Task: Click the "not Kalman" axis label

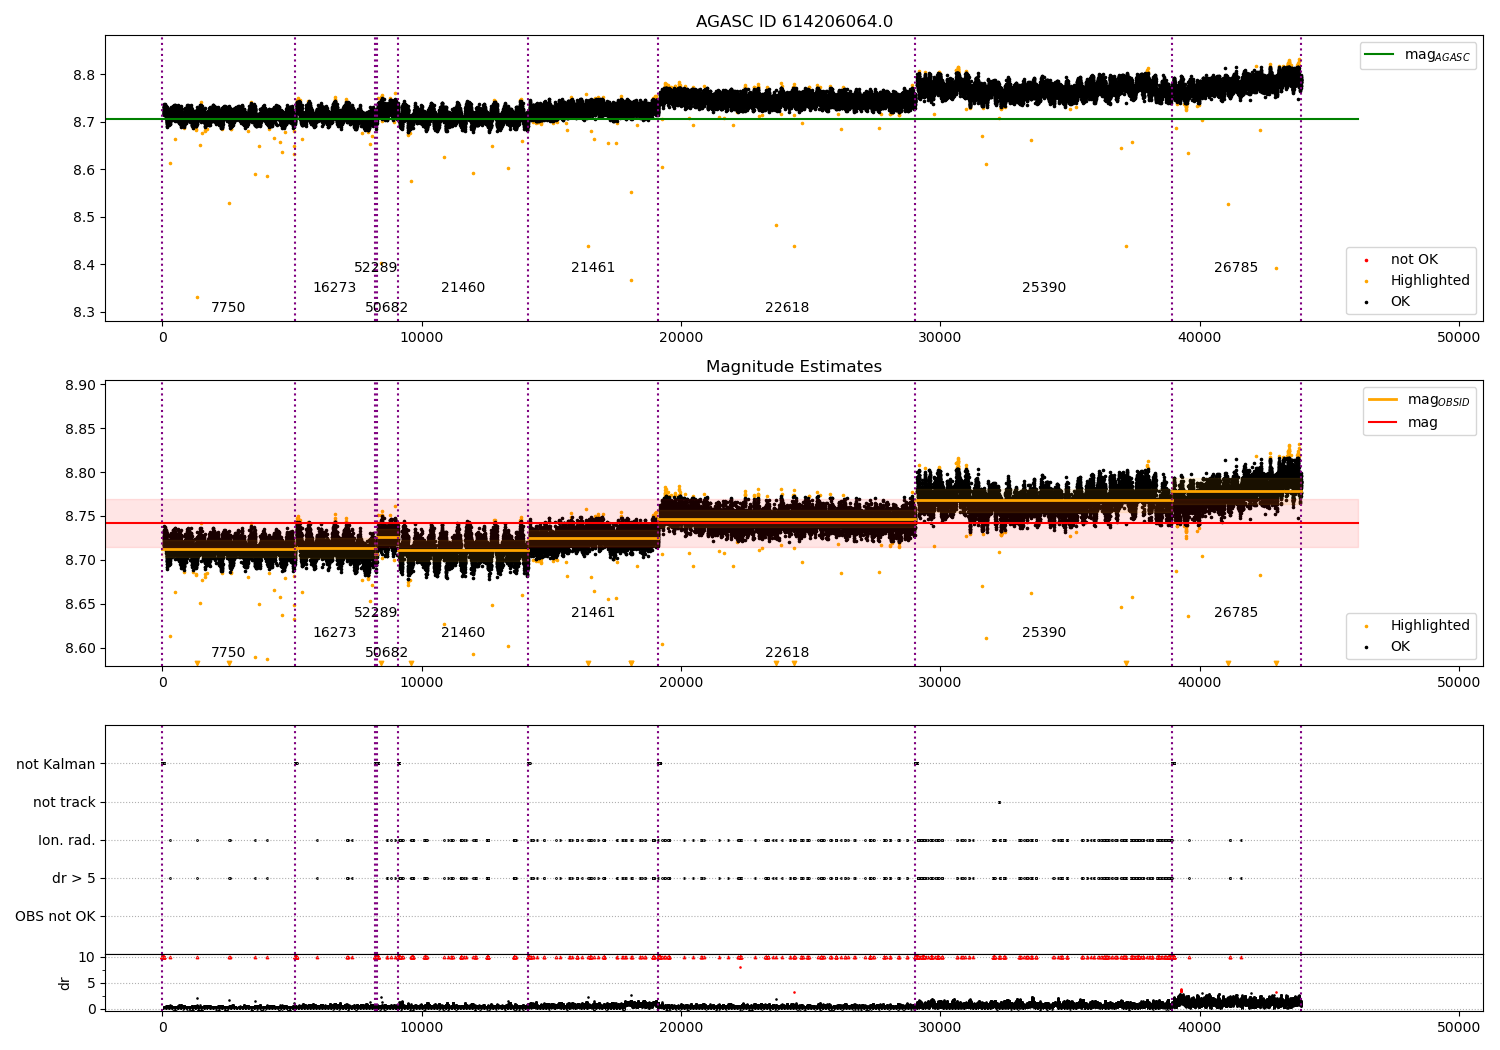Action: [56, 765]
